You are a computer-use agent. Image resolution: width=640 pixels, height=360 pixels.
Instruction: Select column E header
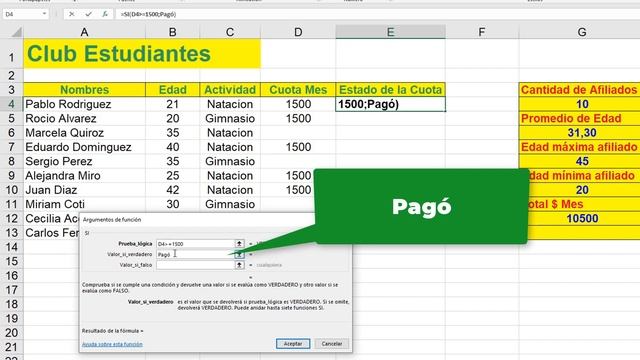point(391,32)
